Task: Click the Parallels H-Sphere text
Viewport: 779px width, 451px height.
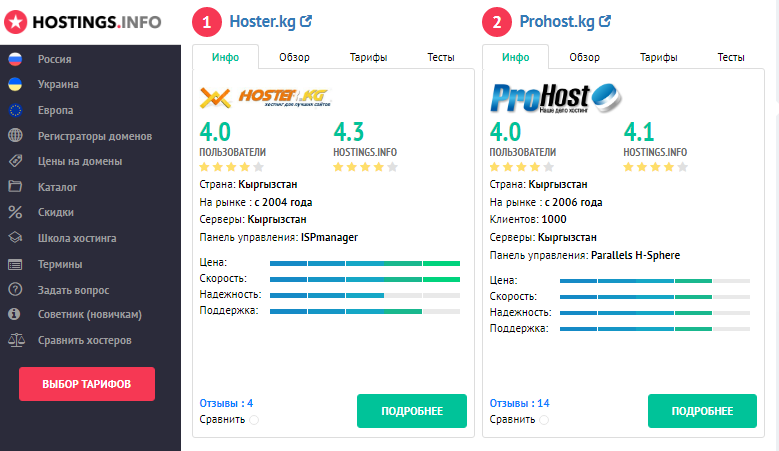Action: tap(635, 255)
